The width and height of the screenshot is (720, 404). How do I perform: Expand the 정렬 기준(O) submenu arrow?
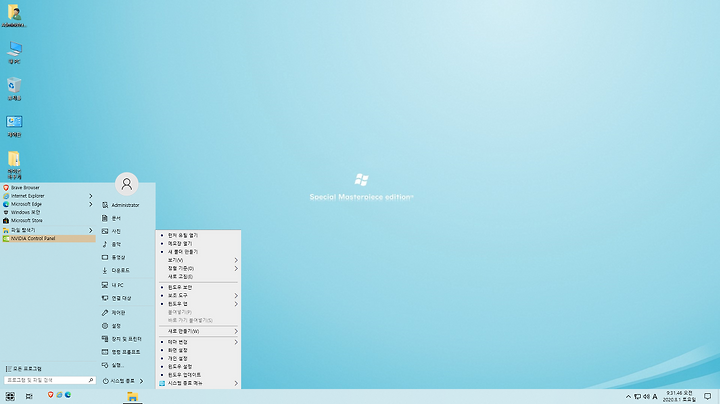(x=236, y=269)
